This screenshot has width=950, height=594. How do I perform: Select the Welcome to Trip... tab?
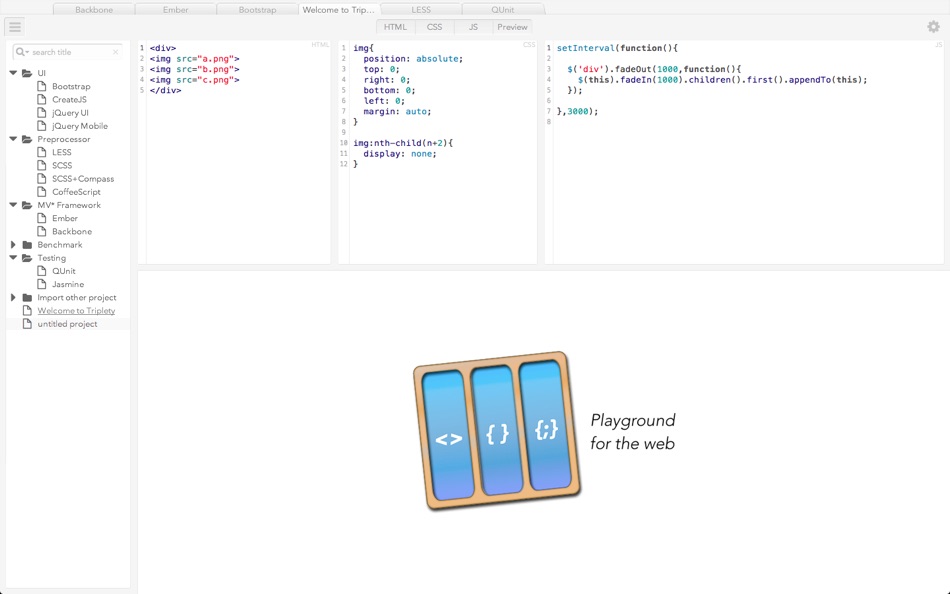pos(339,10)
